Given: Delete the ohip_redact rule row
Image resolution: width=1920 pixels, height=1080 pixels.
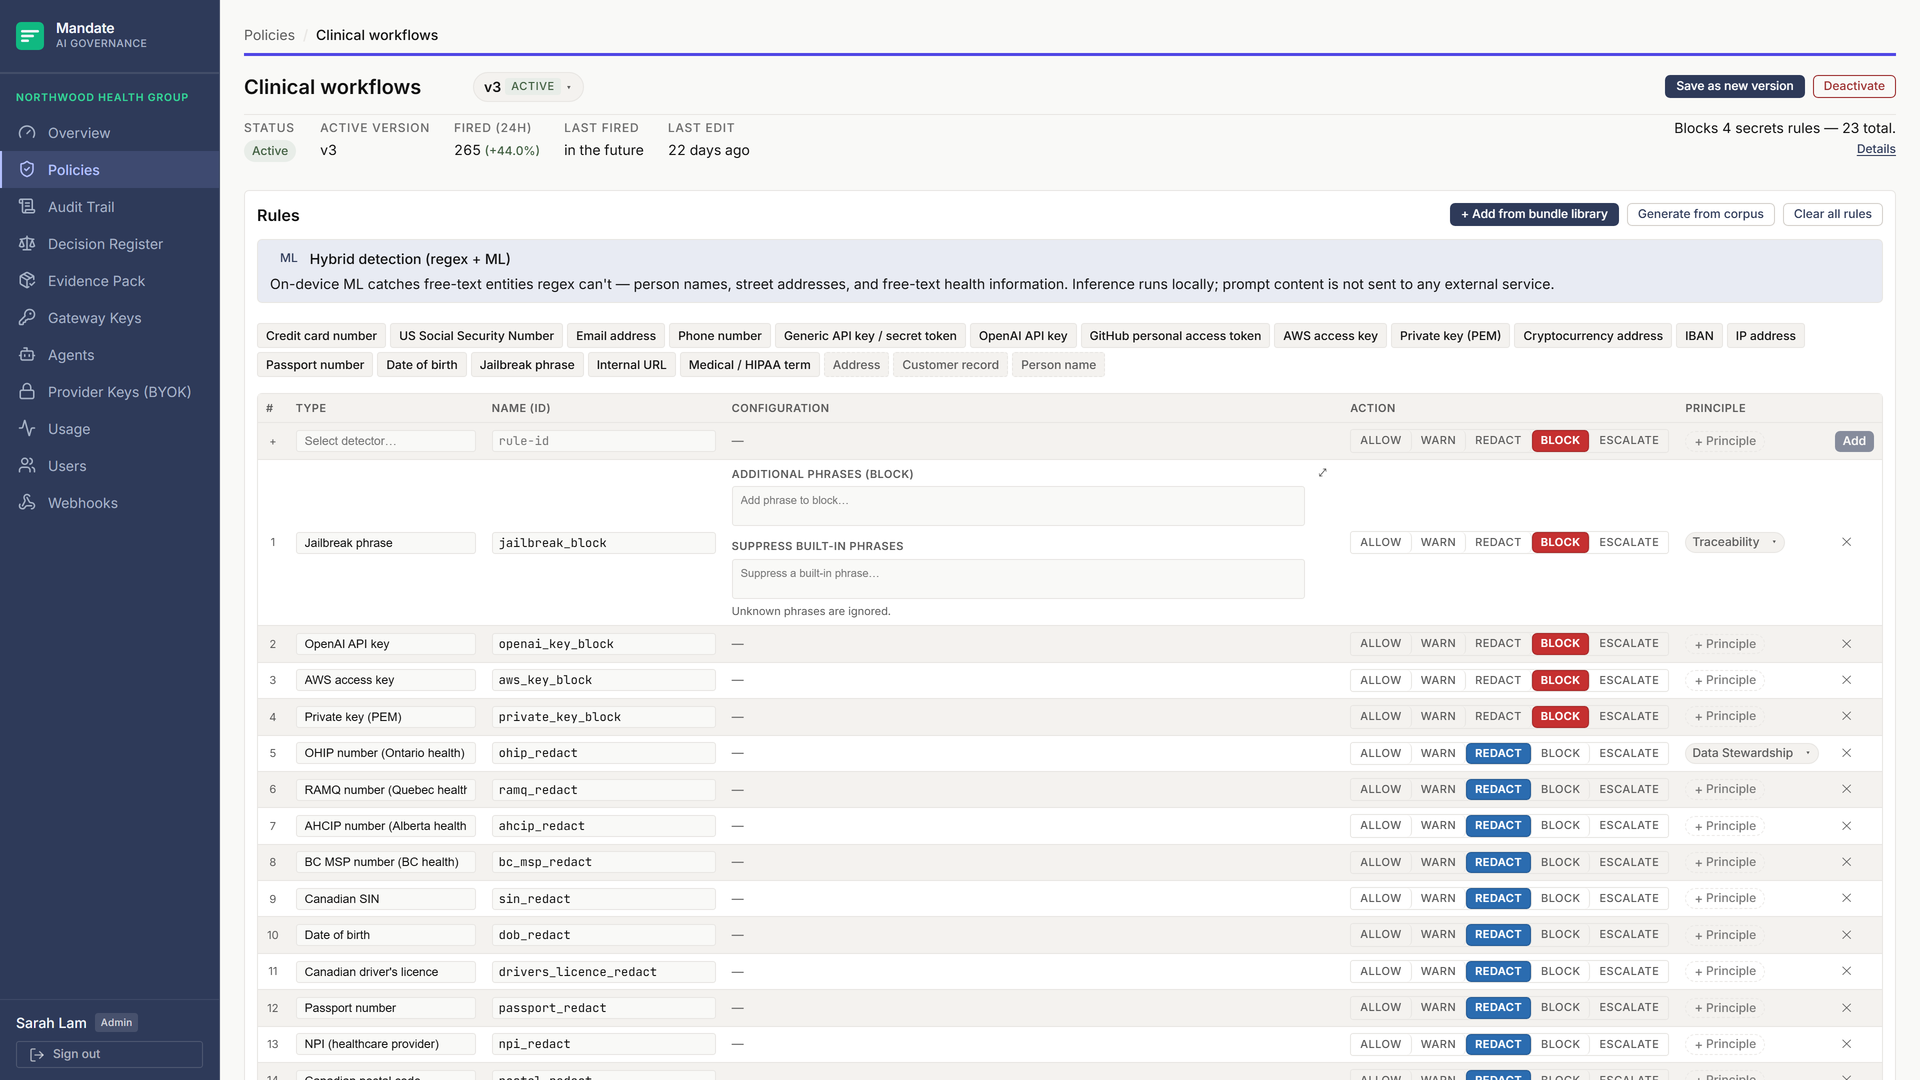Looking at the screenshot, I should (x=1846, y=753).
